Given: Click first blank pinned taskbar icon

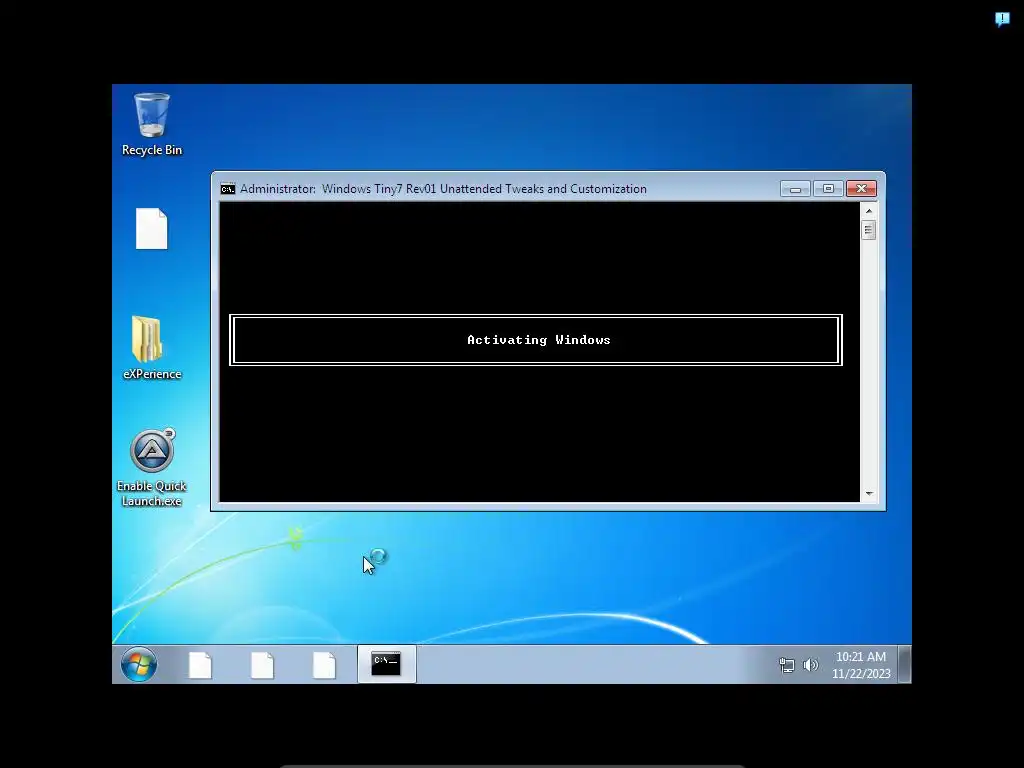Looking at the screenshot, I should point(200,665).
